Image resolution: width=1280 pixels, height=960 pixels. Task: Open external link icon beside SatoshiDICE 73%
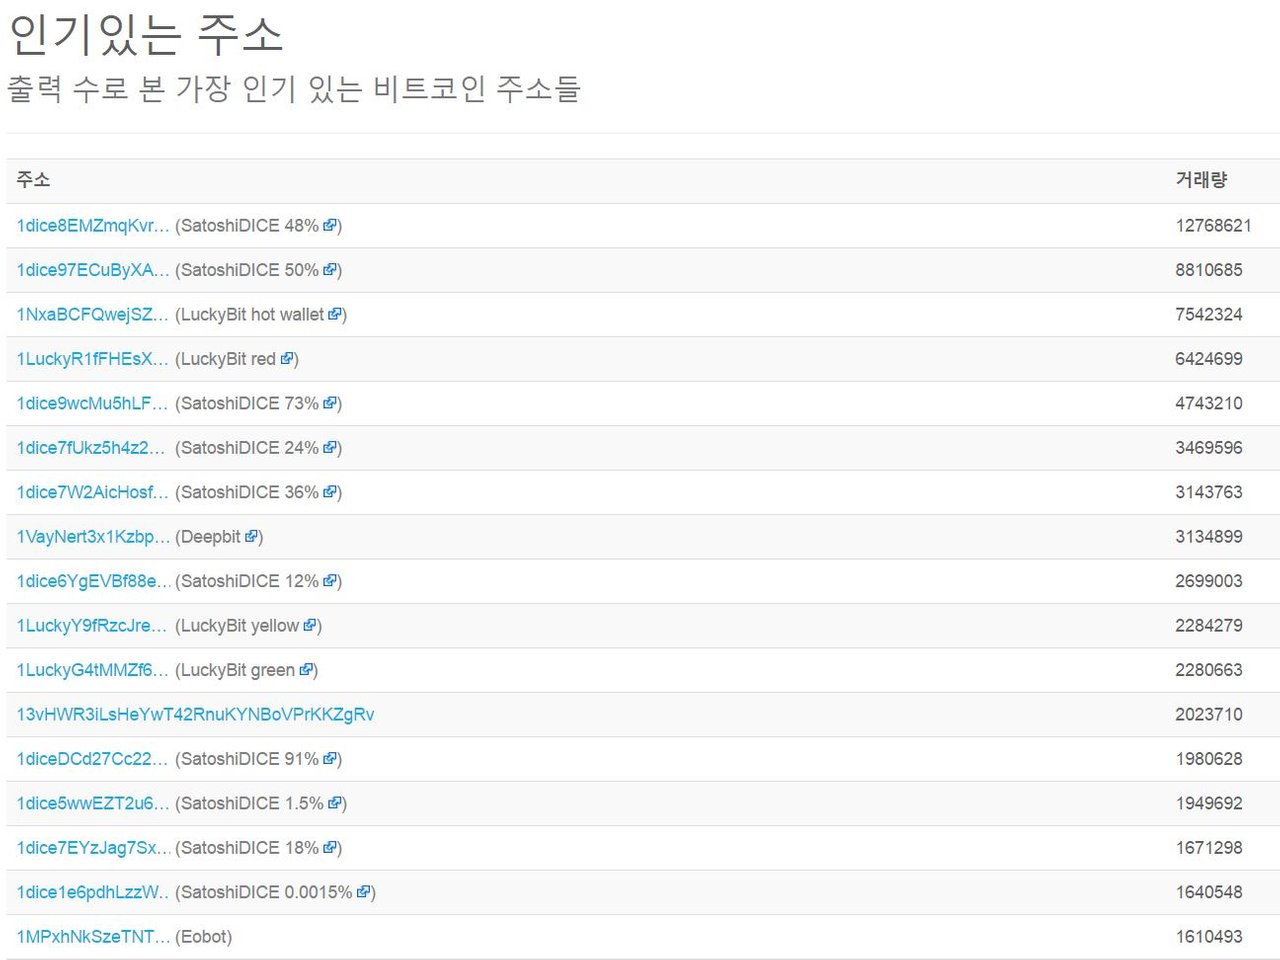click(330, 404)
